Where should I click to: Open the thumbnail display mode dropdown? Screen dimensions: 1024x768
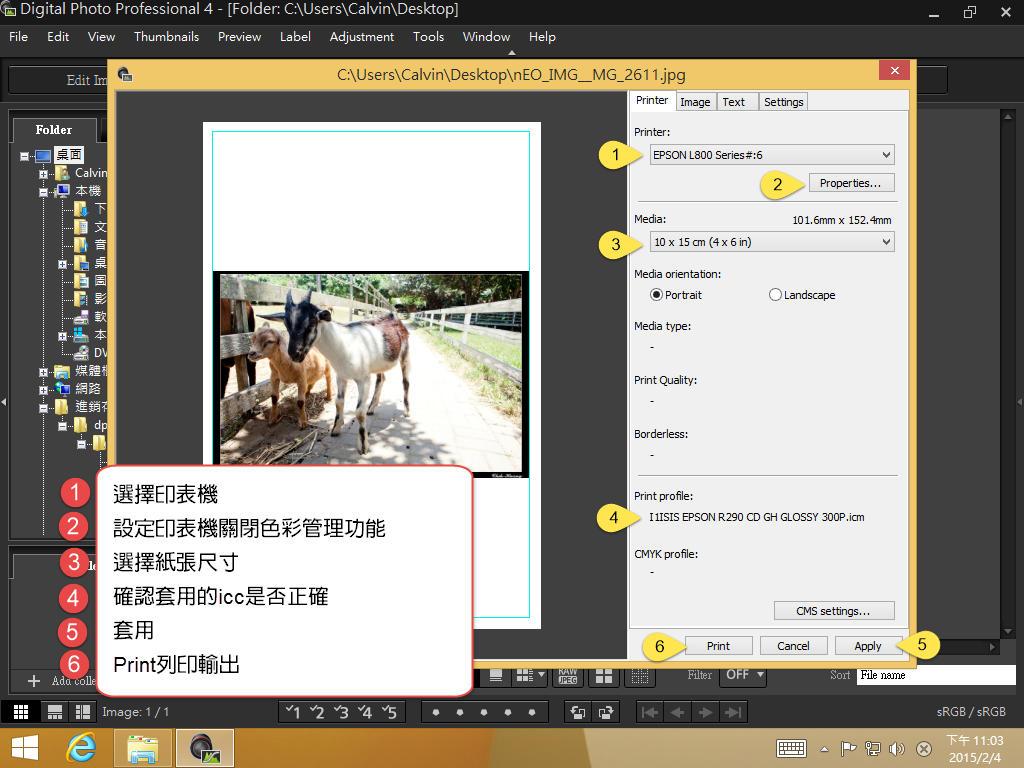pyautogui.click(x=530, y=676)
